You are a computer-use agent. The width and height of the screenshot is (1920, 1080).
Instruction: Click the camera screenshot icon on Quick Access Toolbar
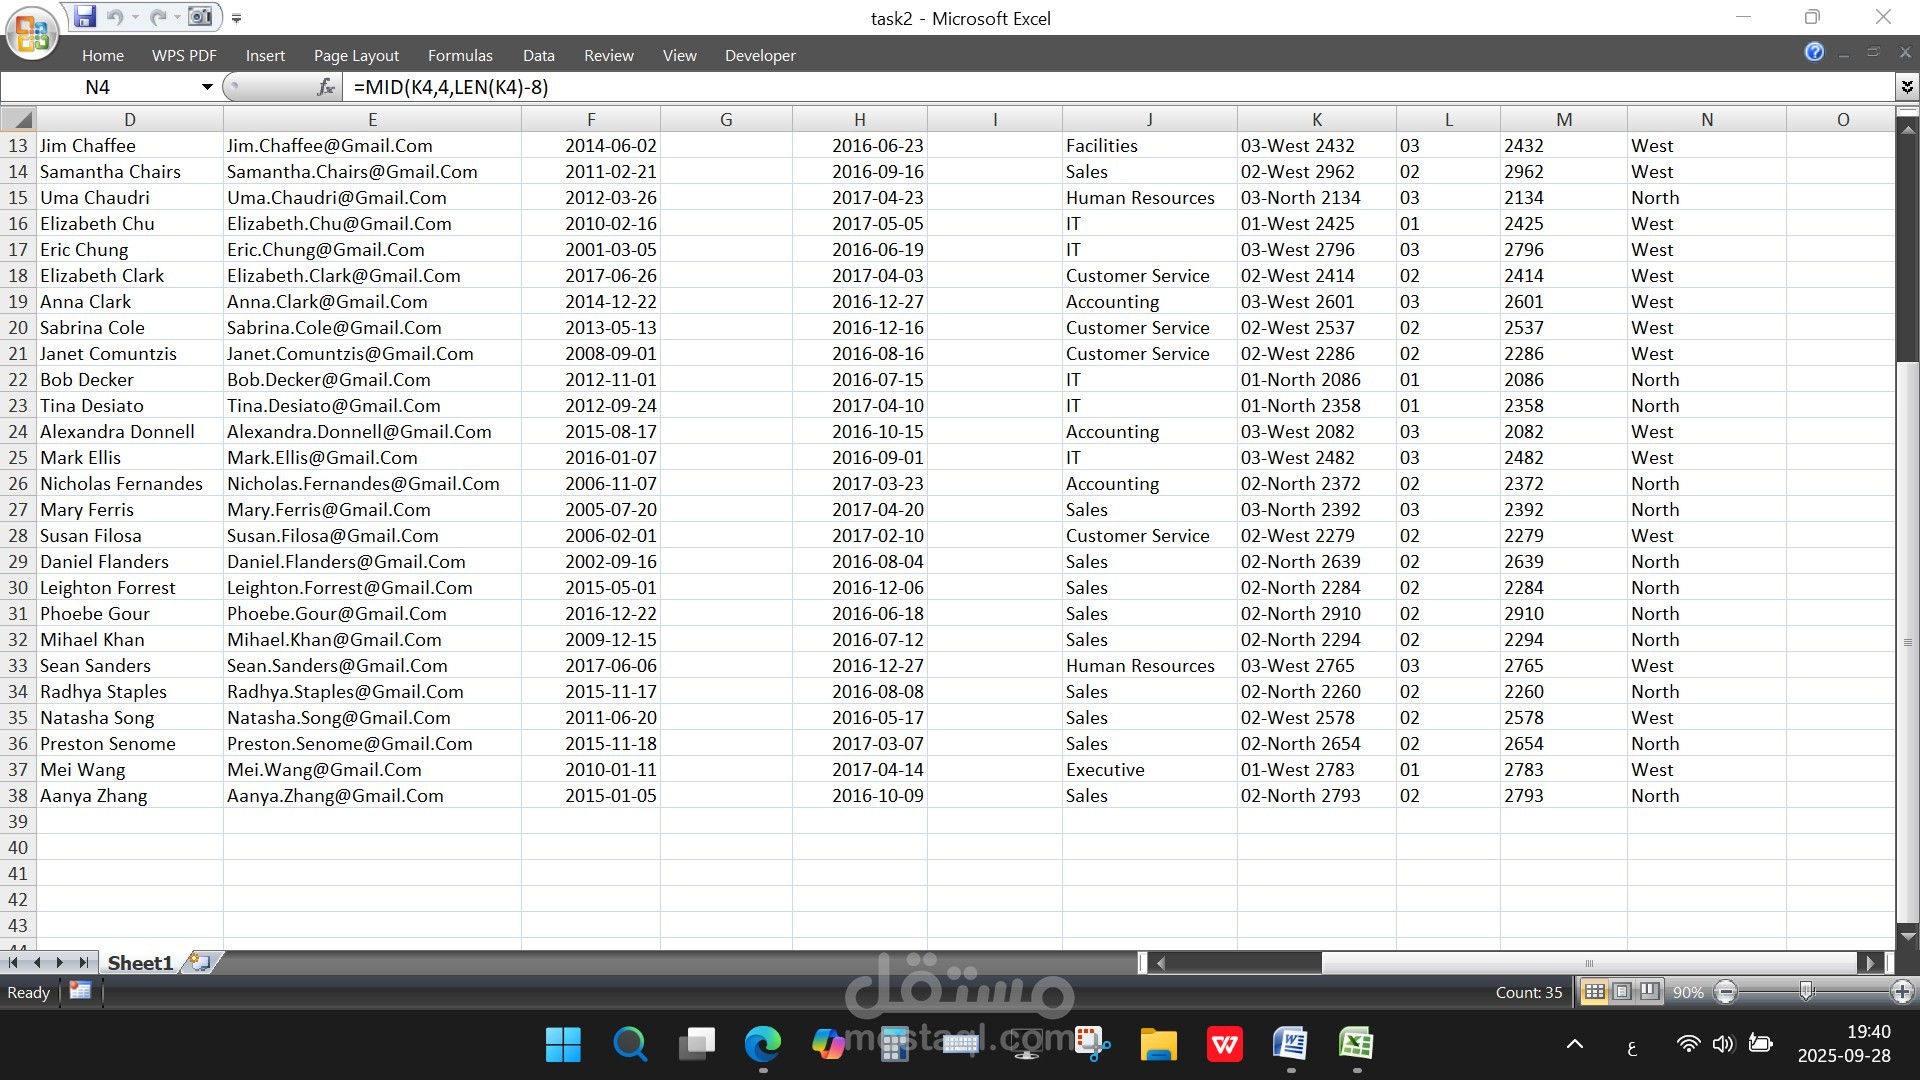coord(200,16)
